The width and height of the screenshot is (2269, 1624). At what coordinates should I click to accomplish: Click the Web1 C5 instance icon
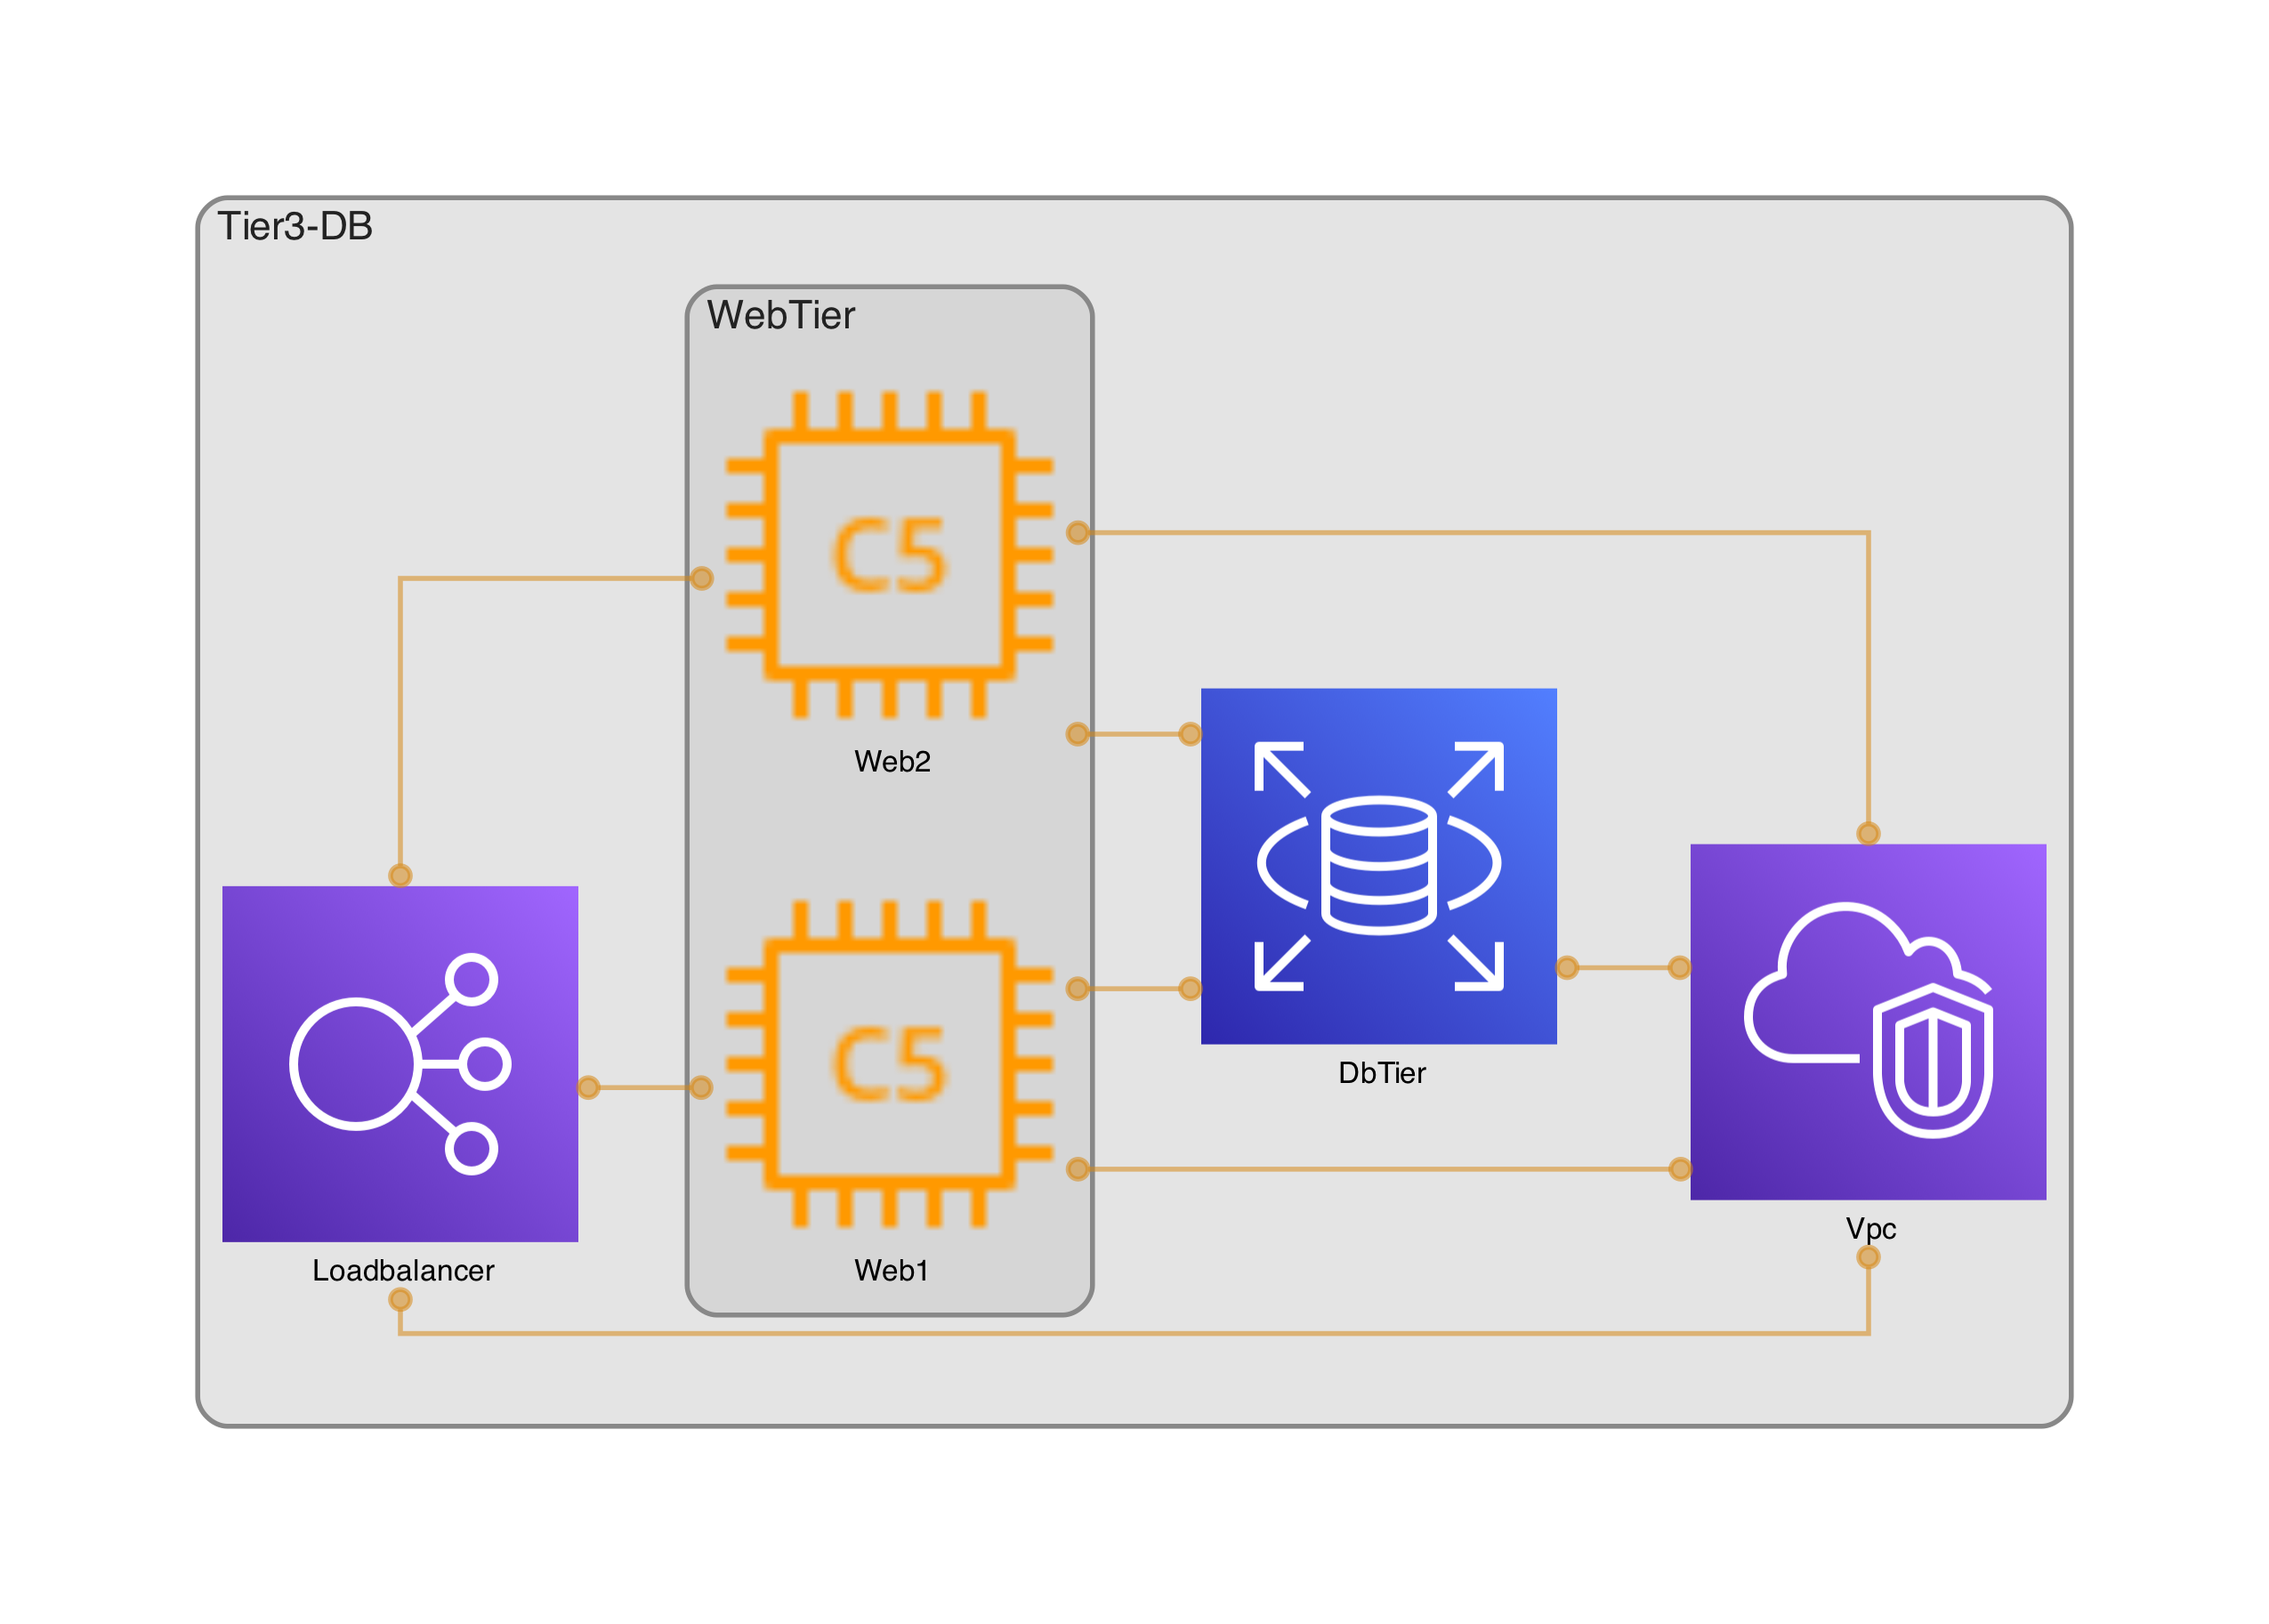point(888,1063)
